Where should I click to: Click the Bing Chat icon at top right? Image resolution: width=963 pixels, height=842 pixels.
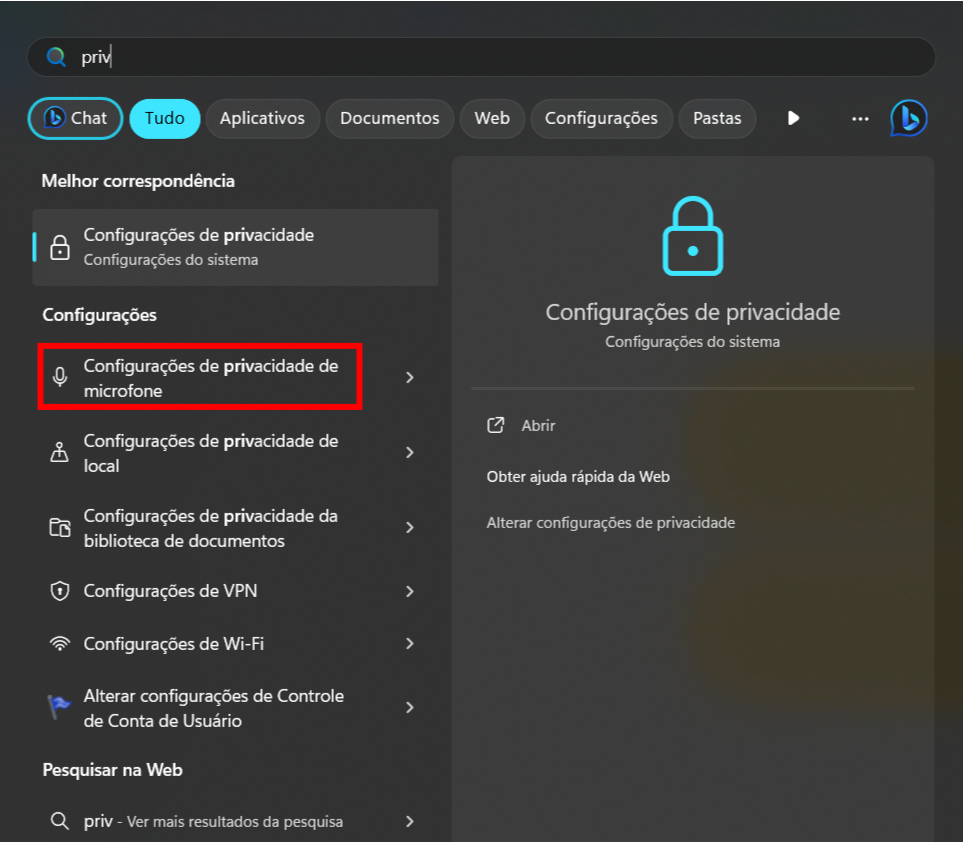coord(908,118)
